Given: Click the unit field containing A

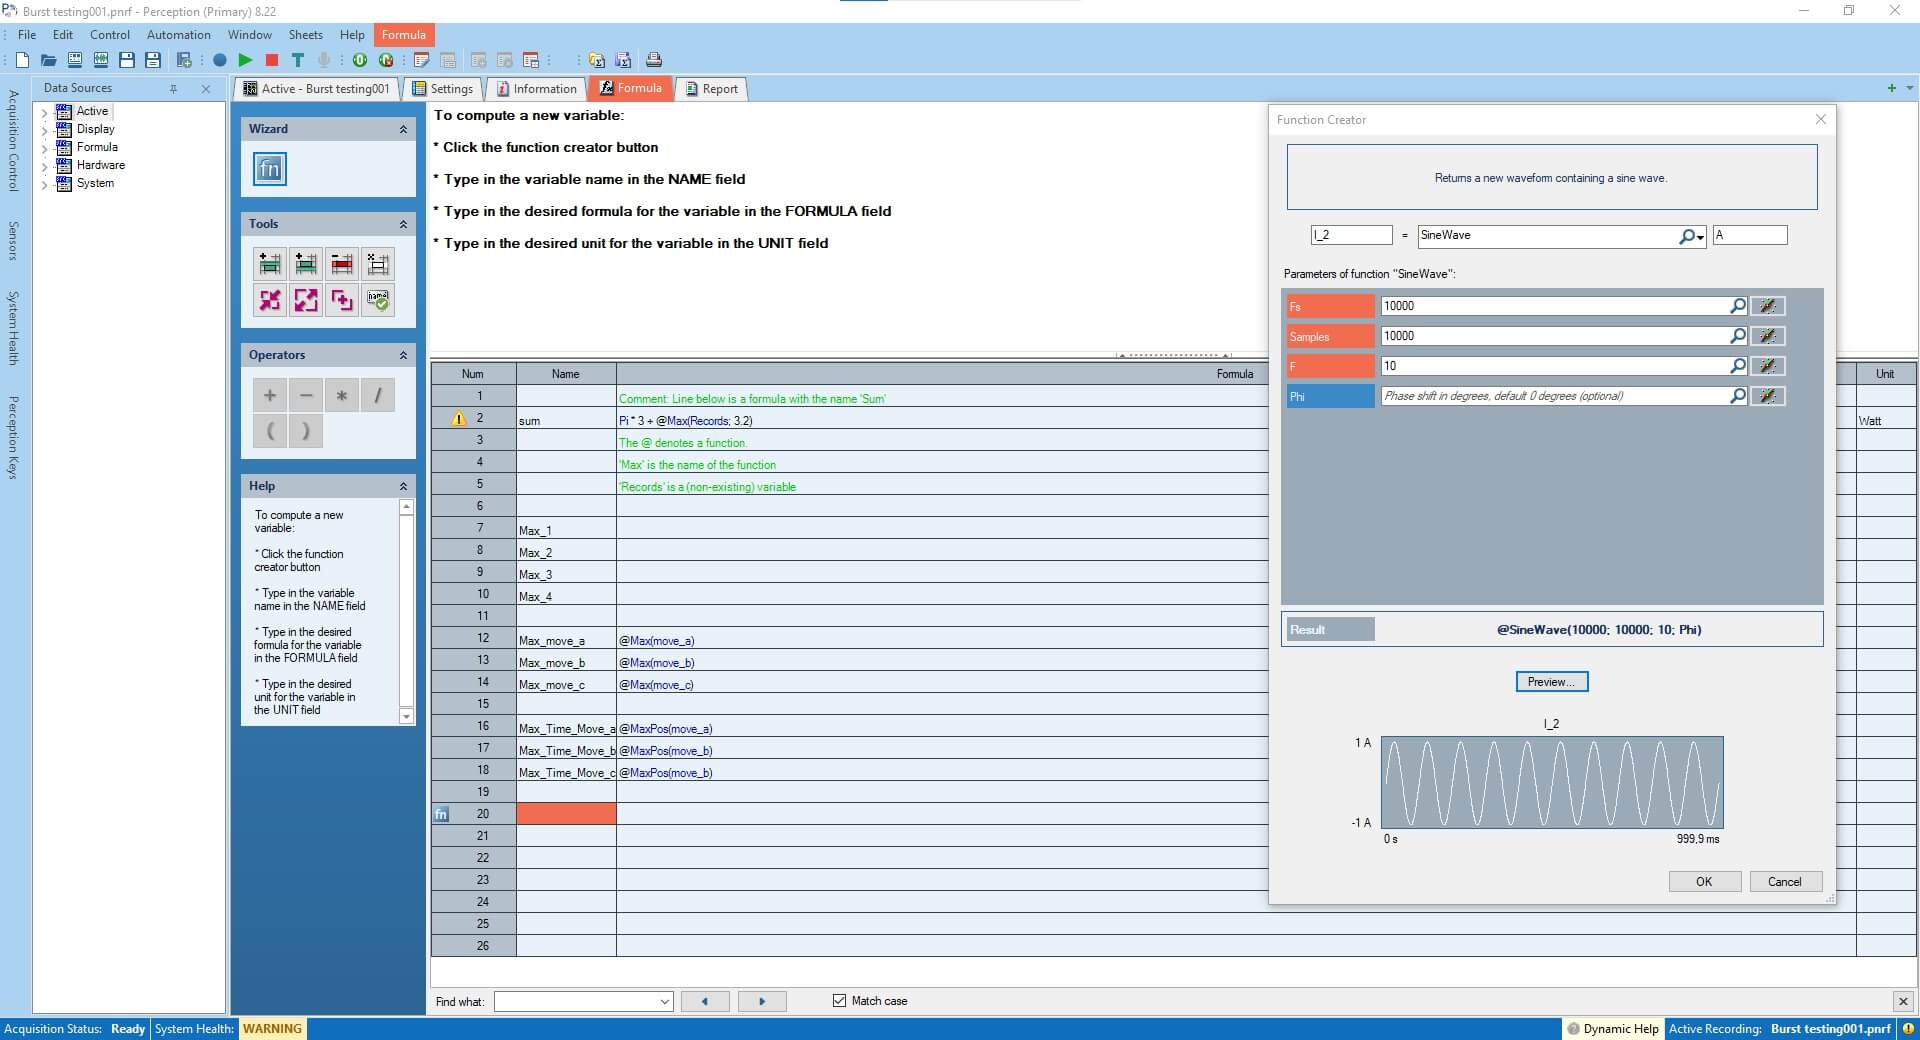Looking at the screenshot, I should coord(1750,235).
